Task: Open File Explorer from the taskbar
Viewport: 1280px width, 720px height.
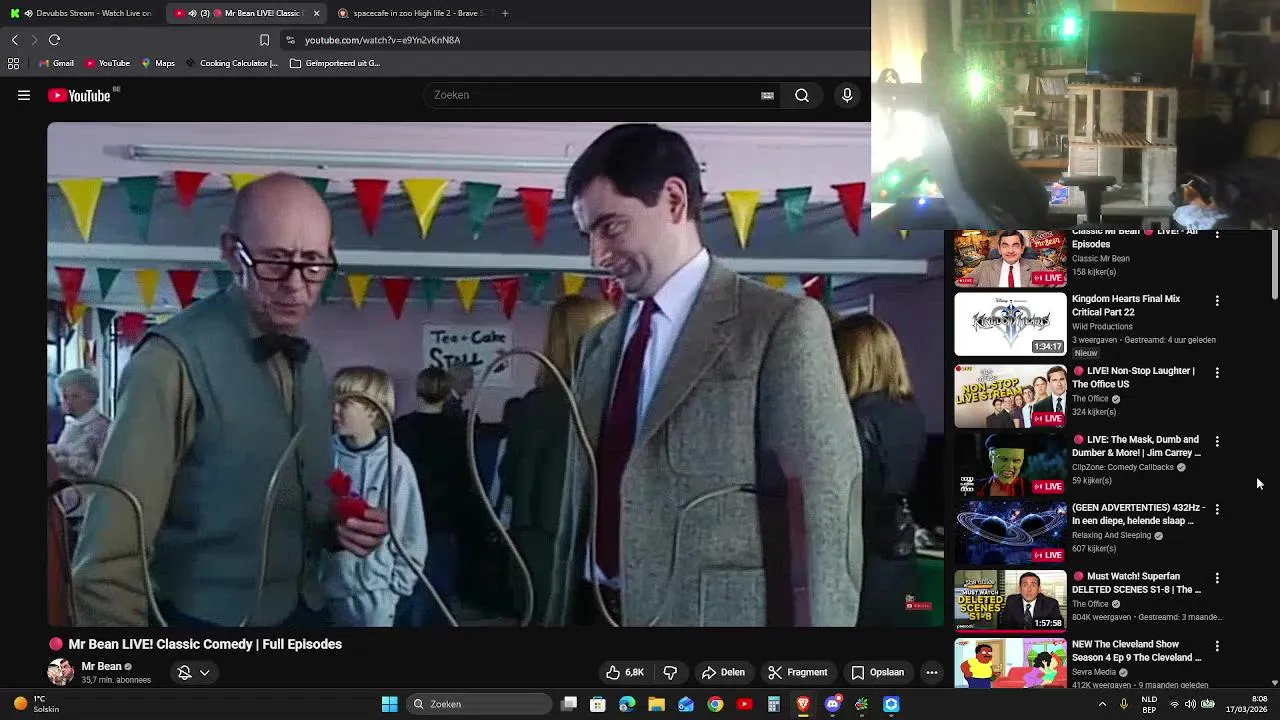Action: click(x=656, y=704)
